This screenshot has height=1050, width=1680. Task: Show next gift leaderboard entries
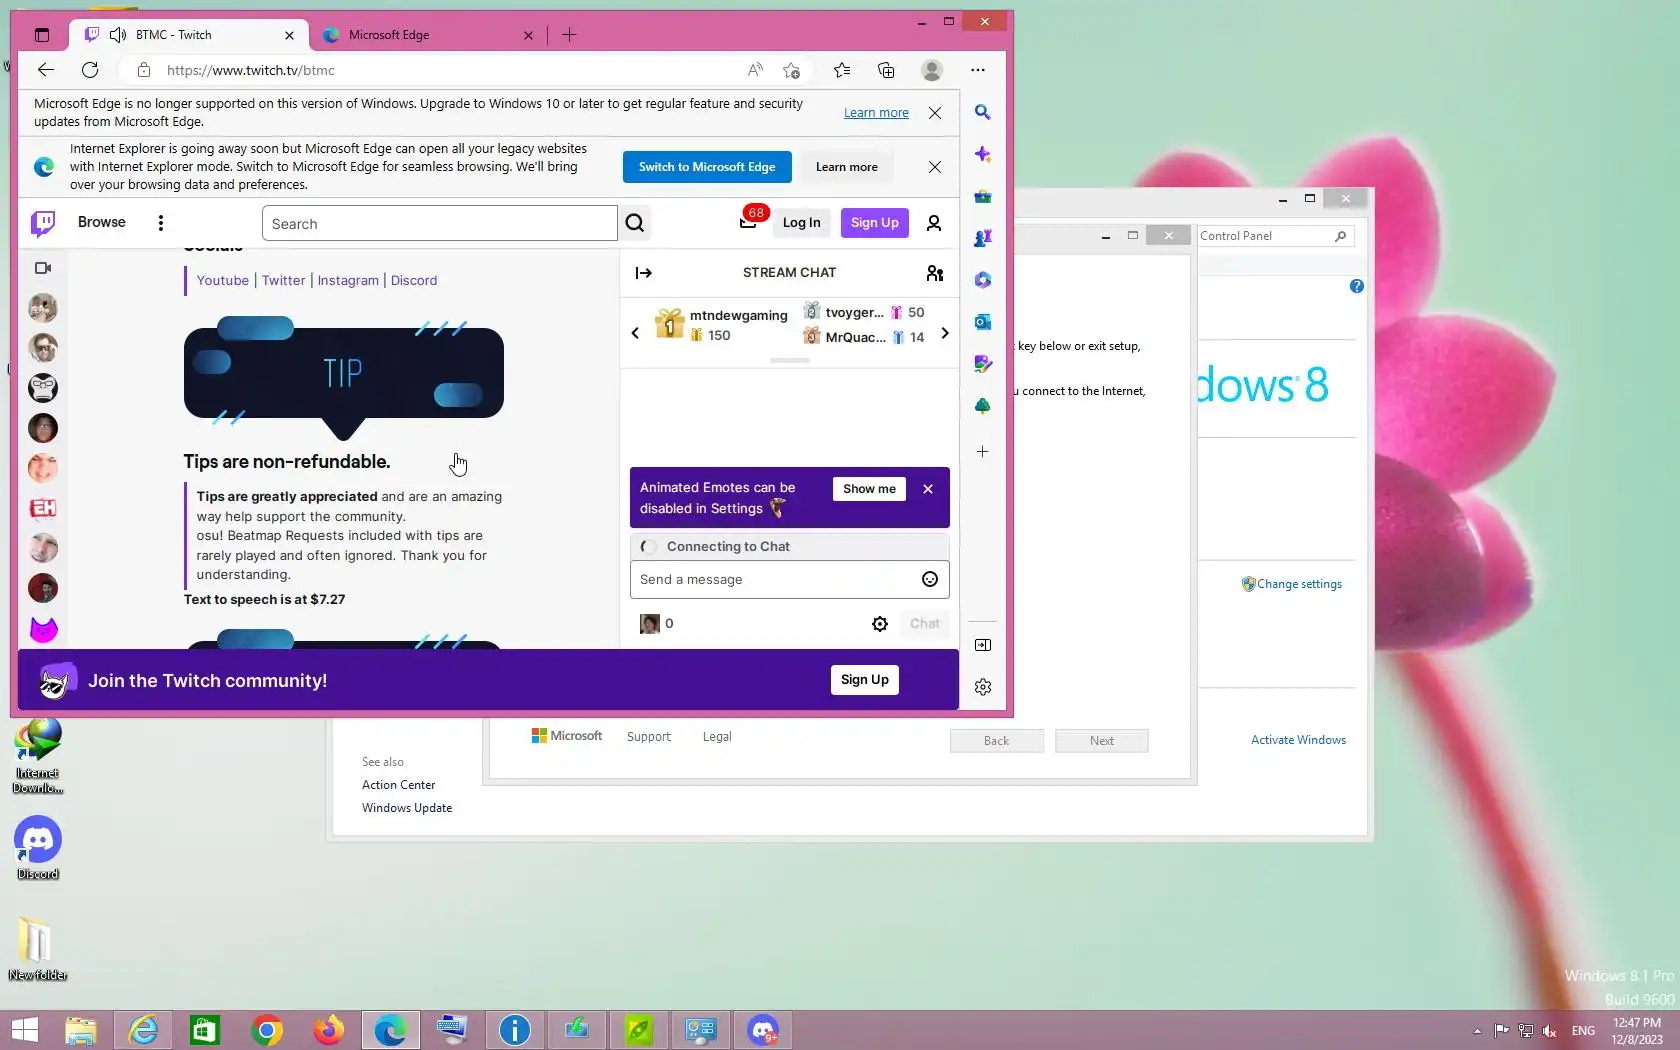[945, 333]
